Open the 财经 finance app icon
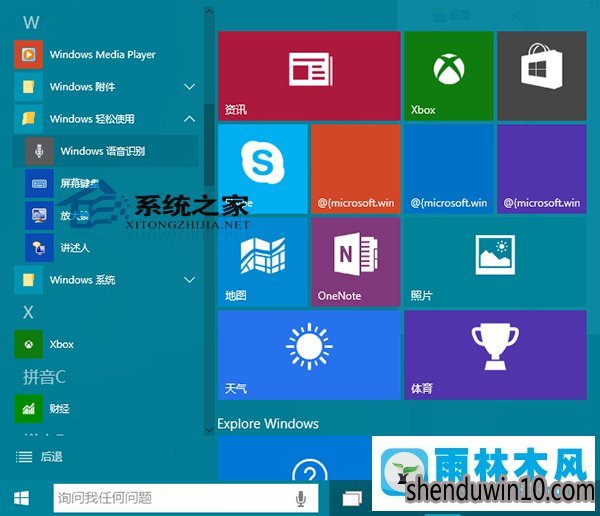600x516 pixels. coord(28,409)
